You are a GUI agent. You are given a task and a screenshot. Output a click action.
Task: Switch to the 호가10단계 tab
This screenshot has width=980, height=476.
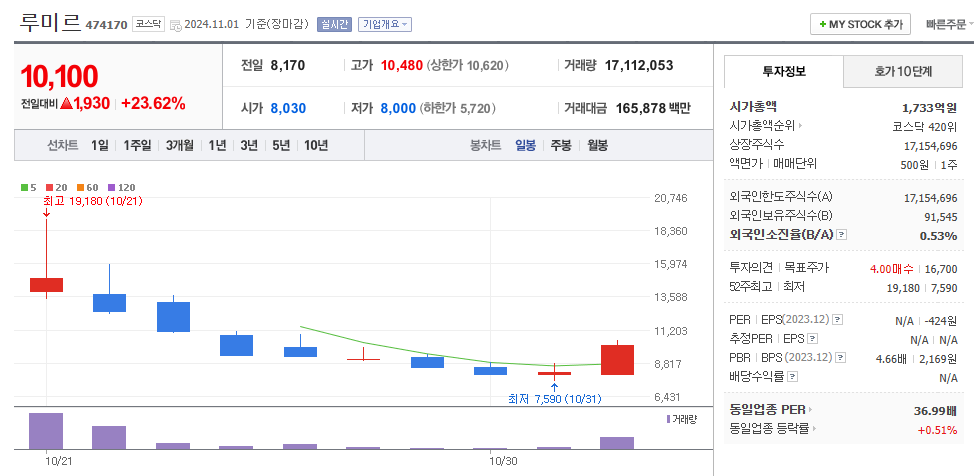[902, 72]
